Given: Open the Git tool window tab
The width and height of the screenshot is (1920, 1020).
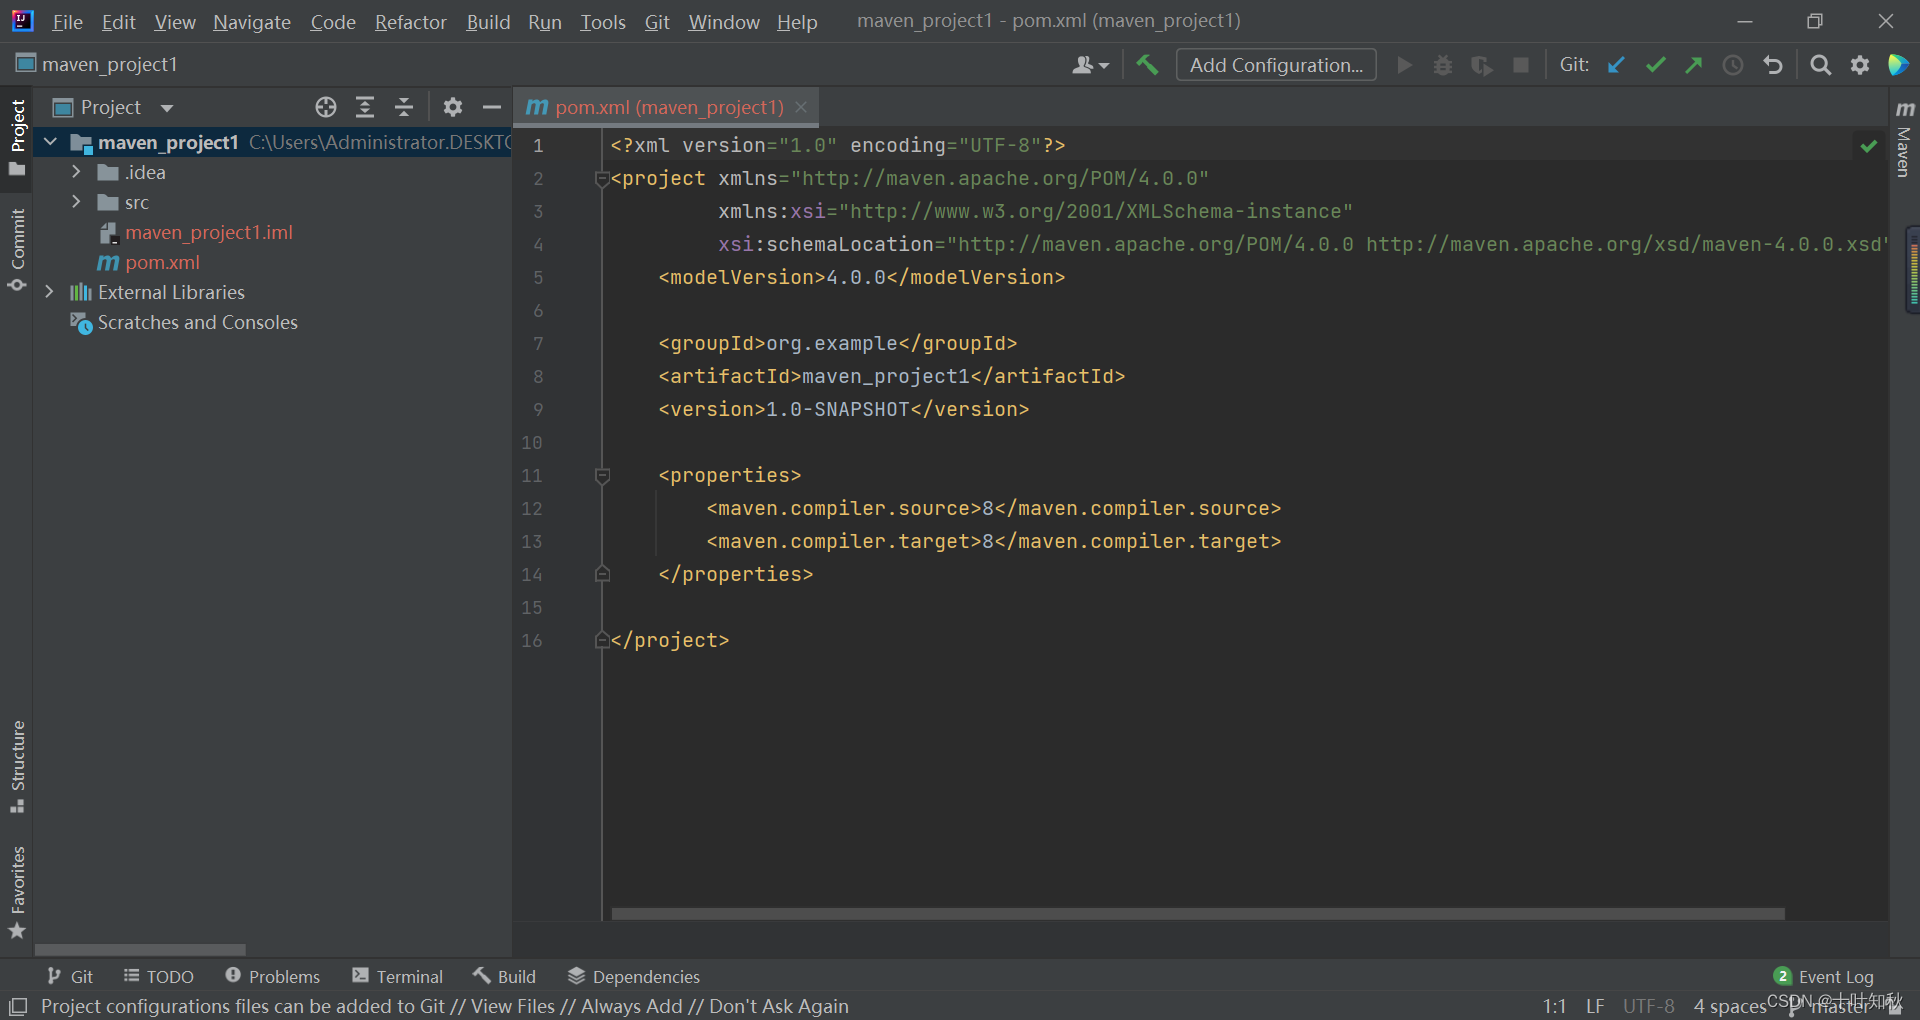Looking at the screenshot, I should point(70,976).
